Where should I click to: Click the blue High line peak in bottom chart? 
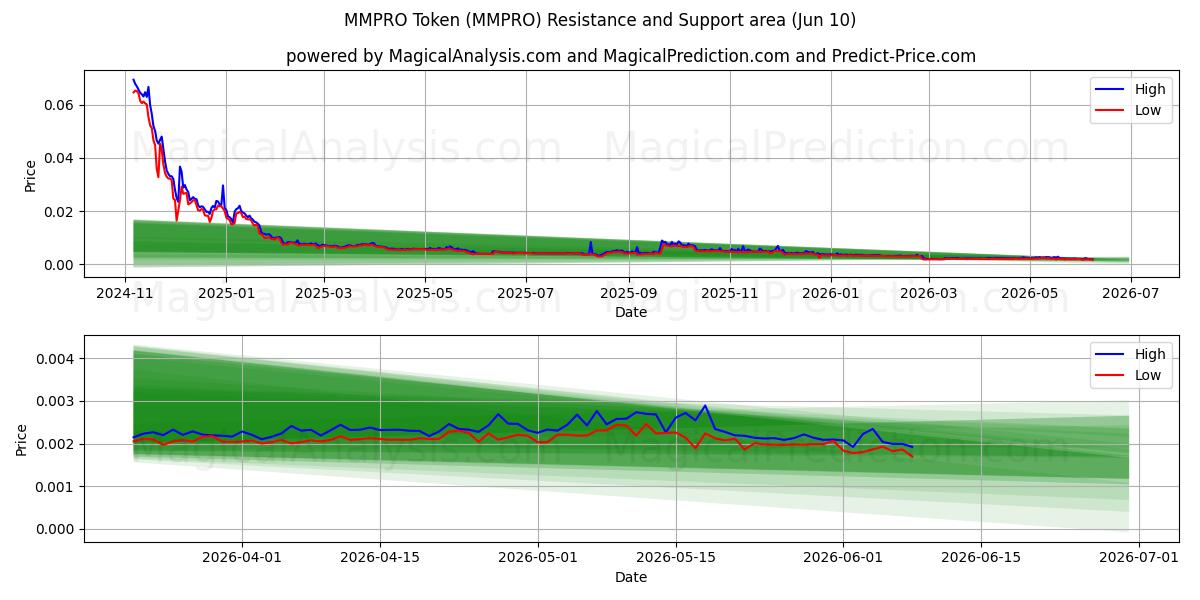pyautogui.click(x=705, y=406)
